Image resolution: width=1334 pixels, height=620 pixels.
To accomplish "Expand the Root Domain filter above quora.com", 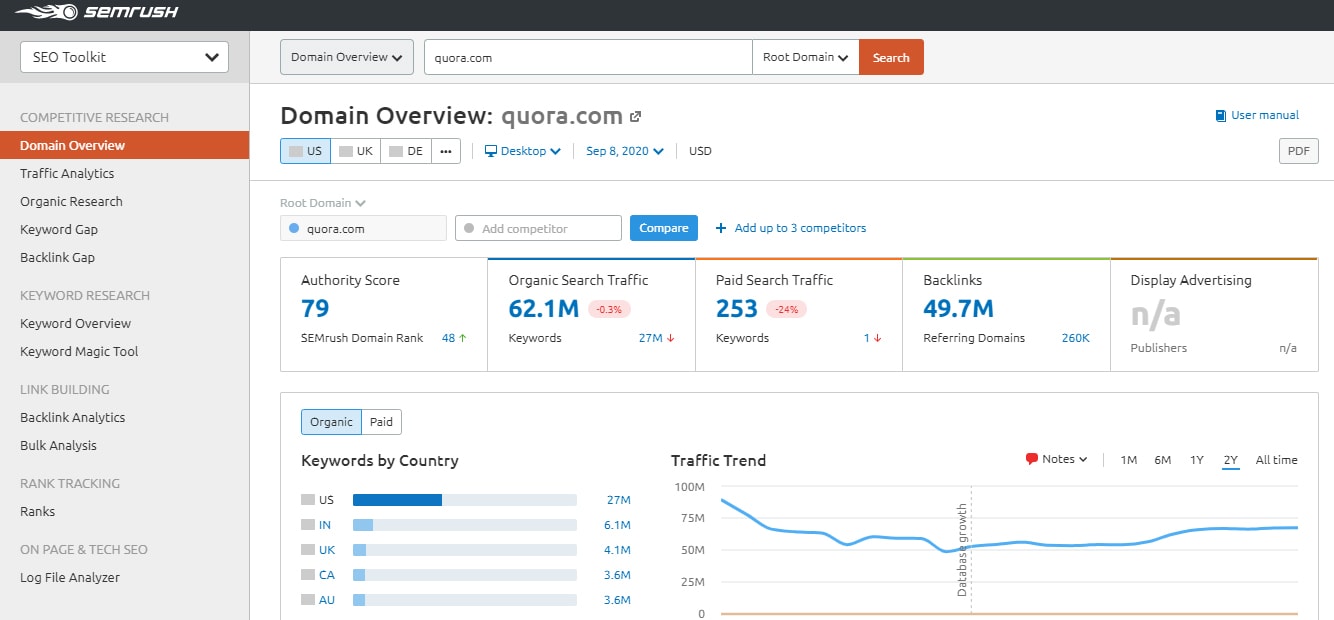I will coord(323,203).
